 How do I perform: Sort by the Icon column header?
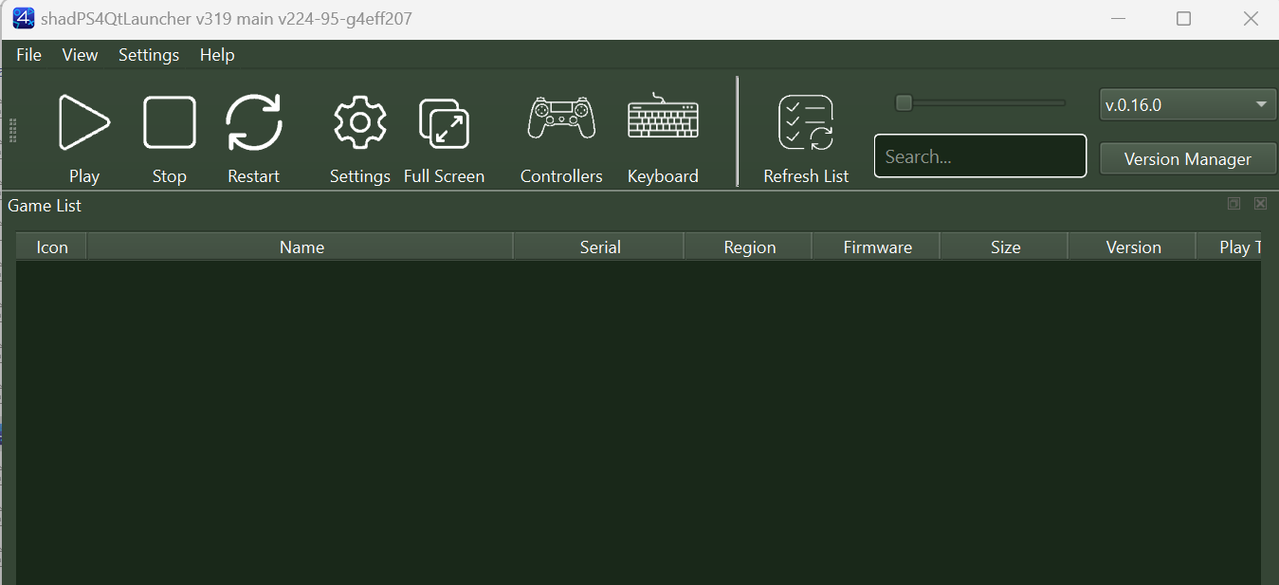pyautogui.click(x=52, y=247)
